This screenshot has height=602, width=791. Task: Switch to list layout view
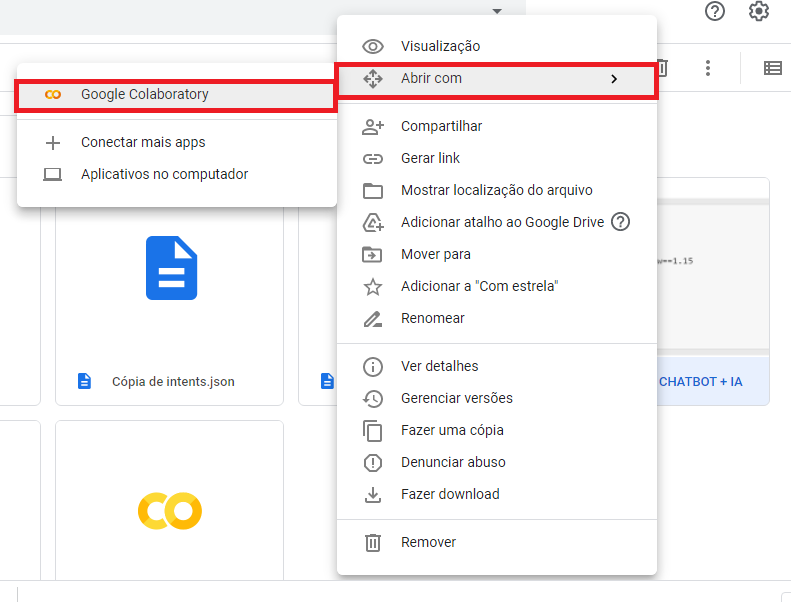[x=773, y=68]
